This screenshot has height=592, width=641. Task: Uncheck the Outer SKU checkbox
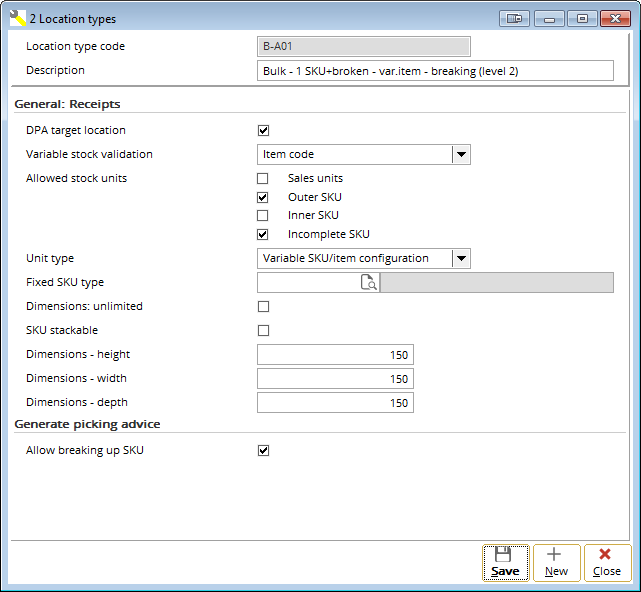coord(264,197)
